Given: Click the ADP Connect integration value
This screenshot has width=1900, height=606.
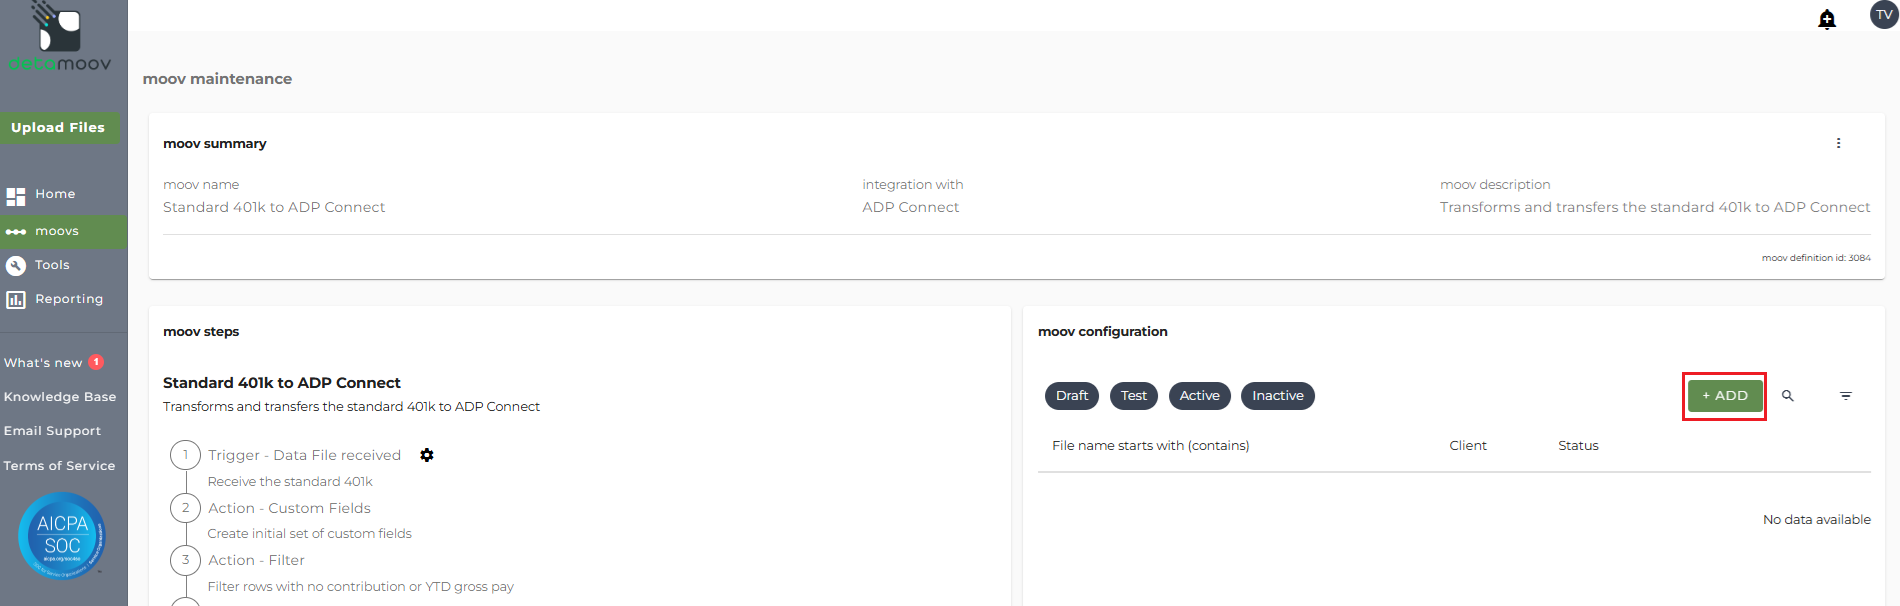Looking at the screenshot, I should 911,207.
